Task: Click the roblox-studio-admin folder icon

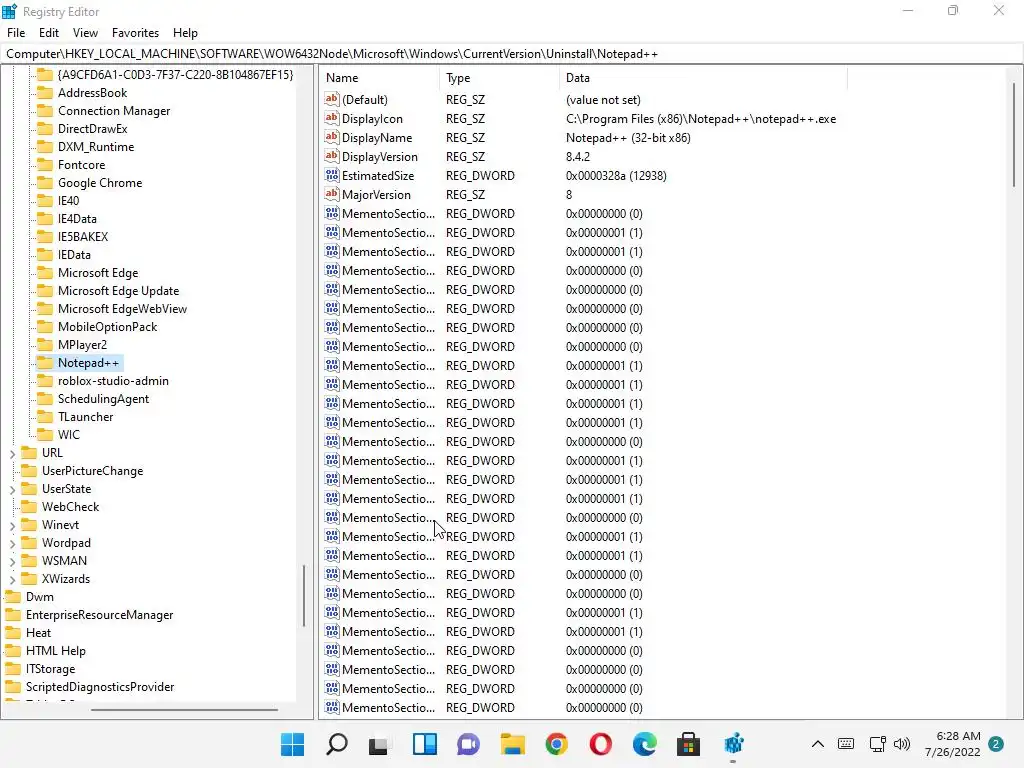Action: pos(45,381)
